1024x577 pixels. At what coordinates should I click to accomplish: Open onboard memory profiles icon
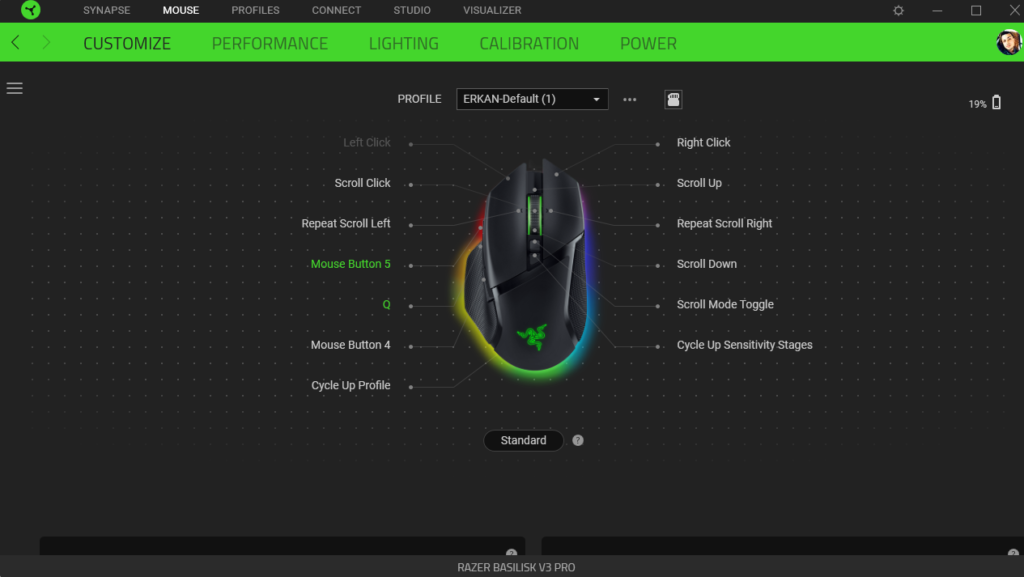(673, 99)
